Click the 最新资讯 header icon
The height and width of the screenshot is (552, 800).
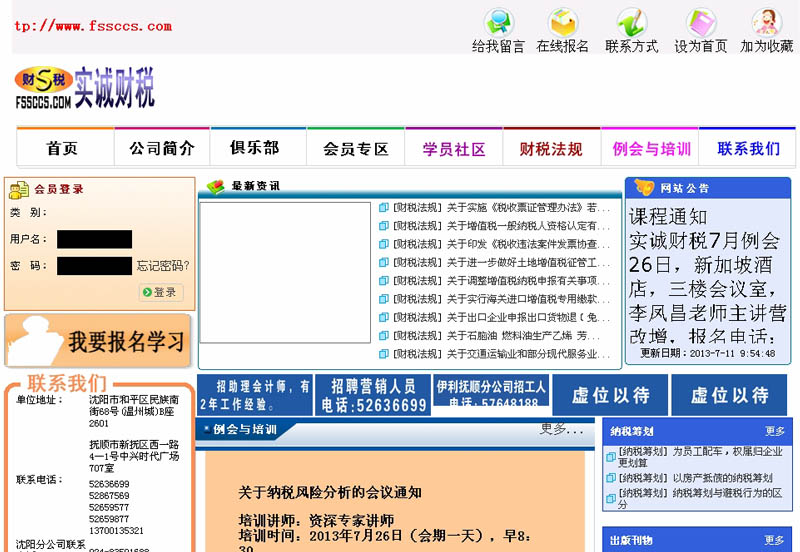pos(215,186)
